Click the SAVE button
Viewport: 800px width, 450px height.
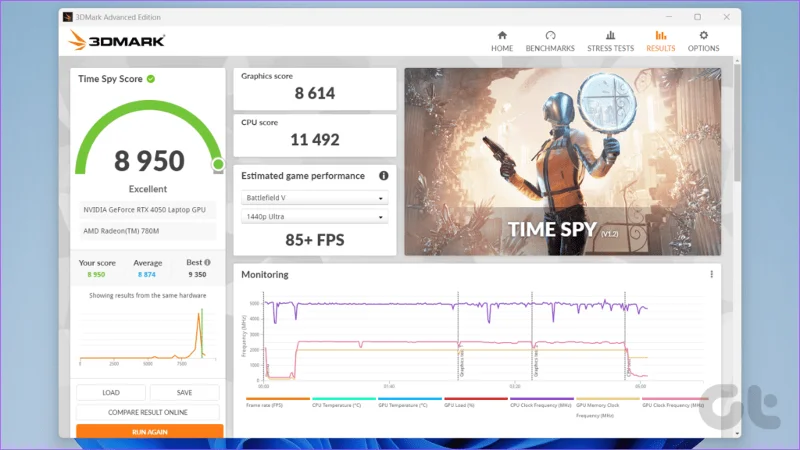point(184,392)
